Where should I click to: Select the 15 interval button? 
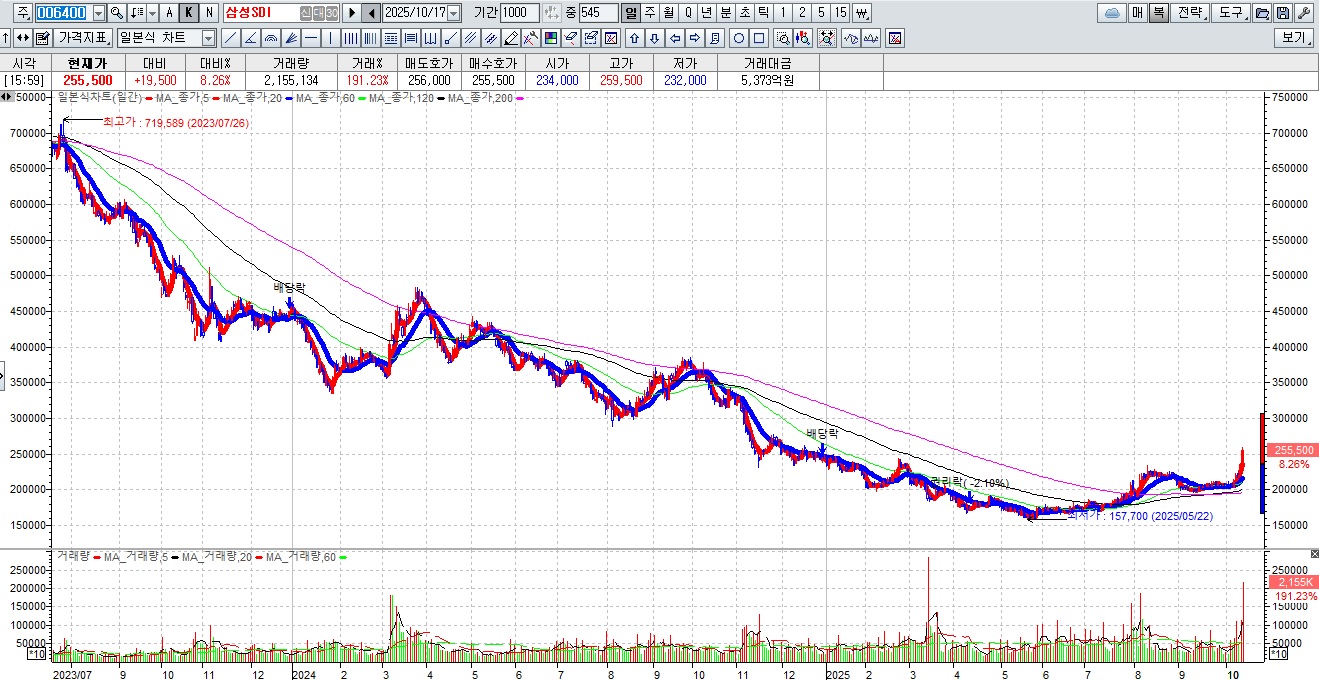tap(841, 13)
